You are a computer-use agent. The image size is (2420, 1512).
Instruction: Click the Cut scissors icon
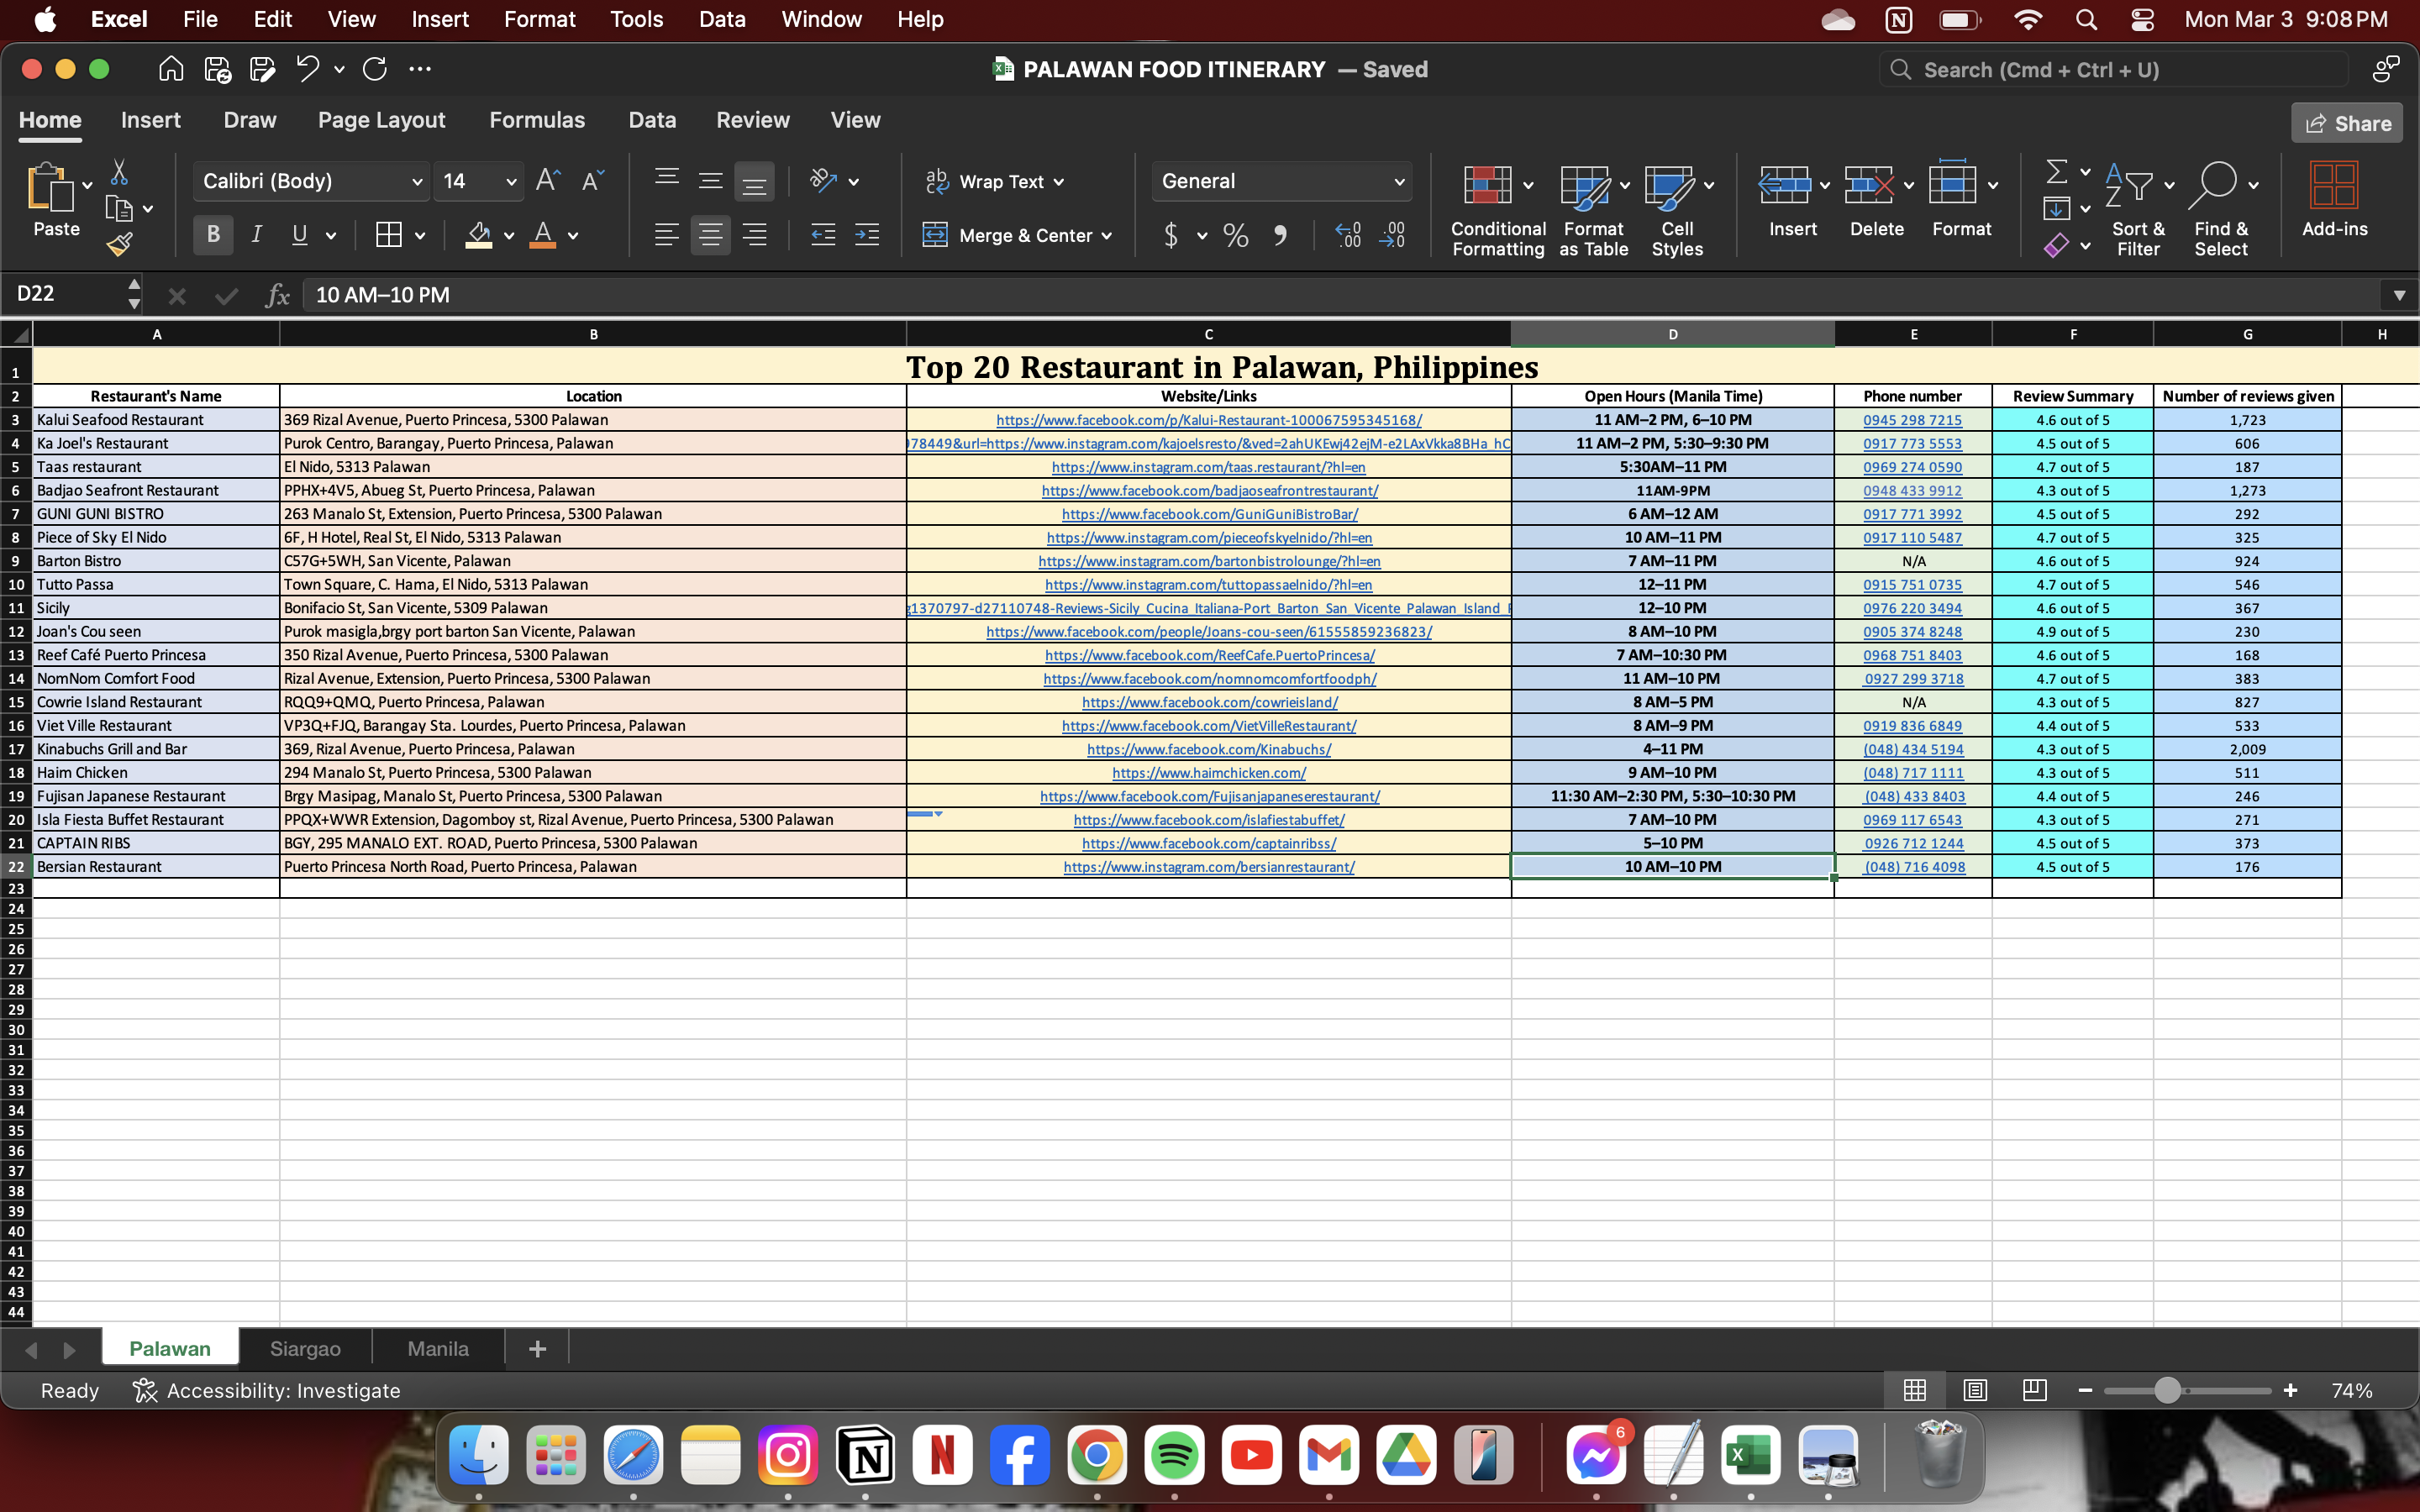[119, 172]
